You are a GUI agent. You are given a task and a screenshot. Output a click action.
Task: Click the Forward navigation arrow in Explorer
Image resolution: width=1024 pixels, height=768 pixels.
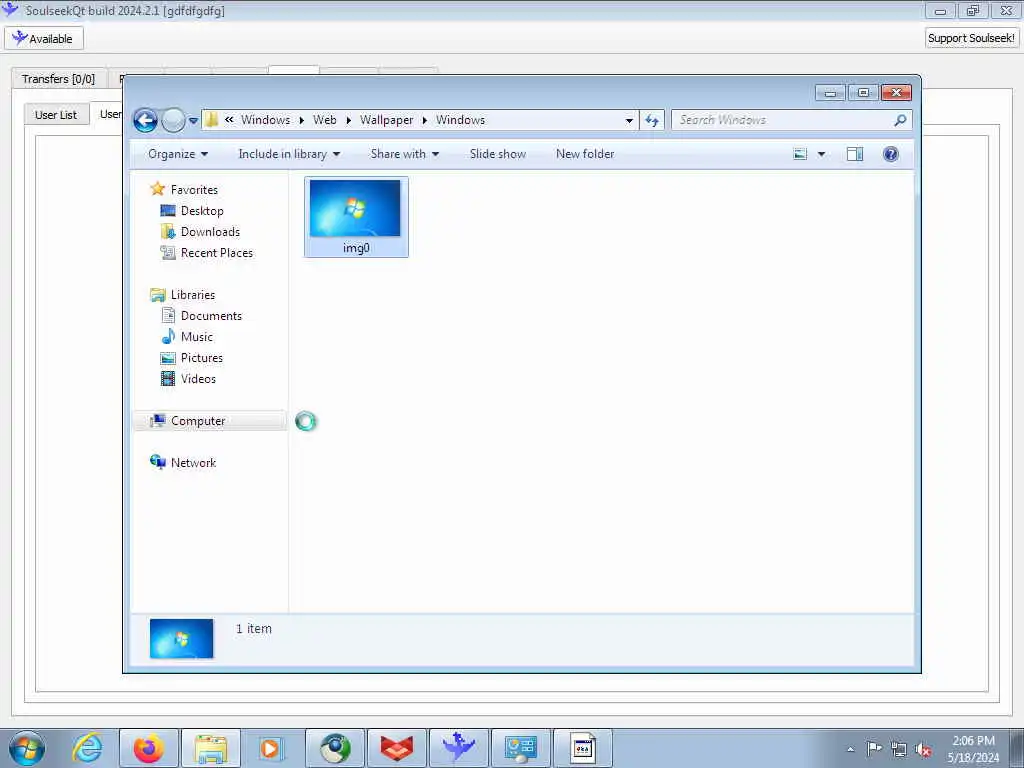coord(173,120)
